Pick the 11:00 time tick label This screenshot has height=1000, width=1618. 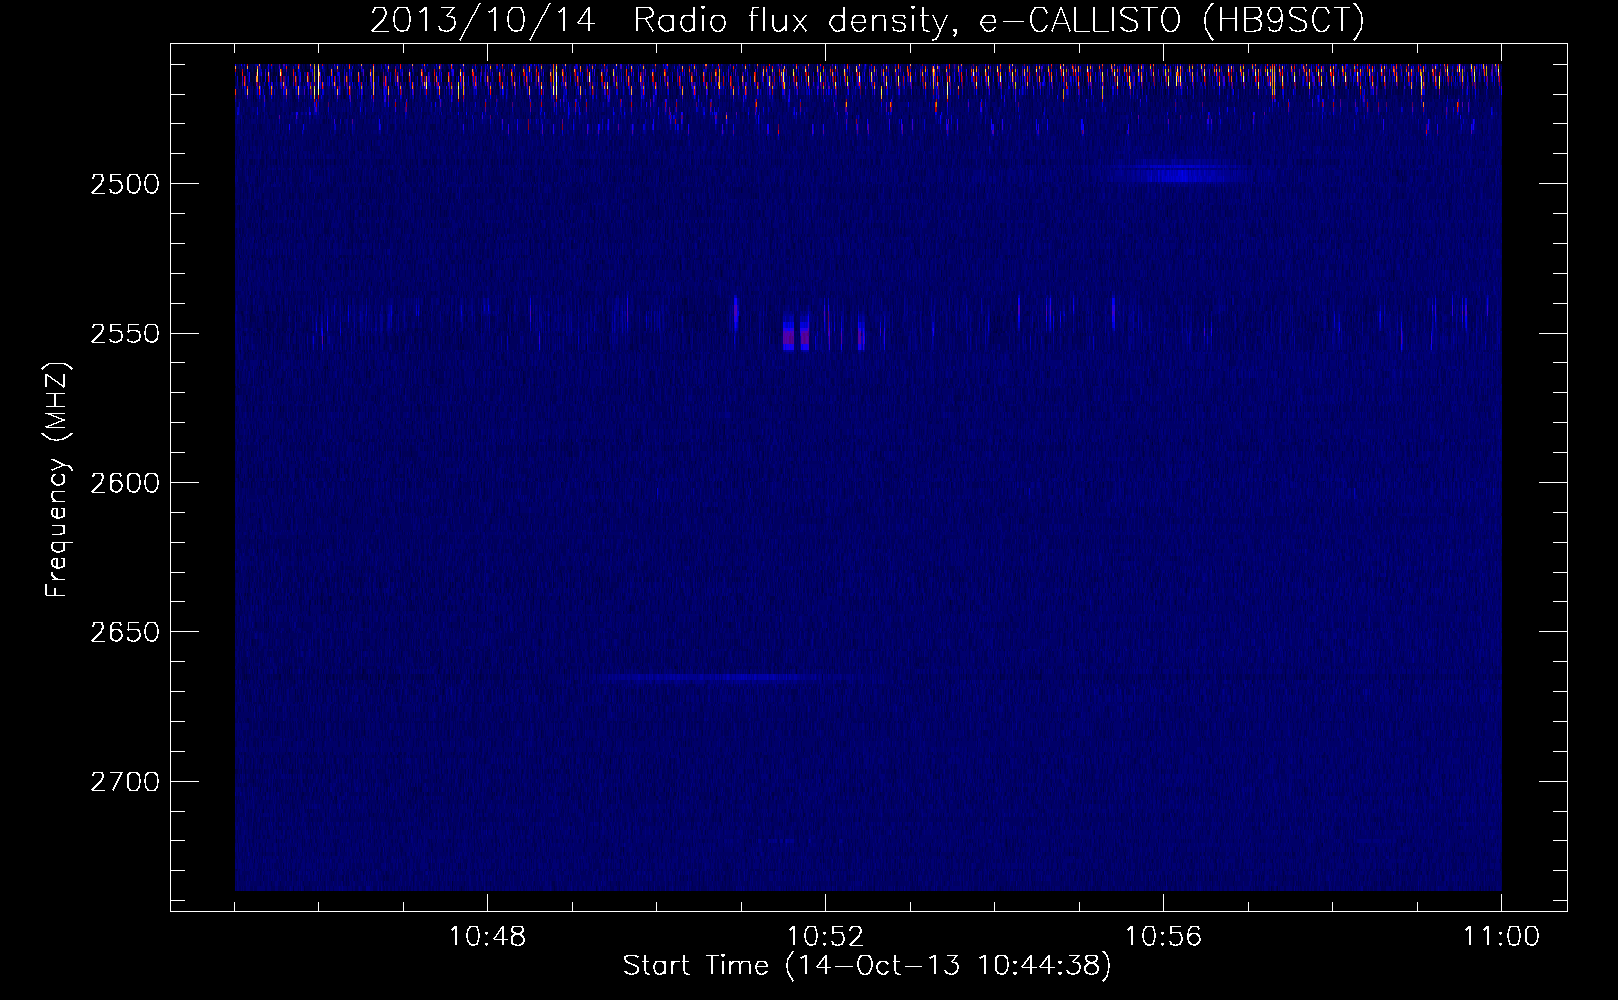[1501, 937]
